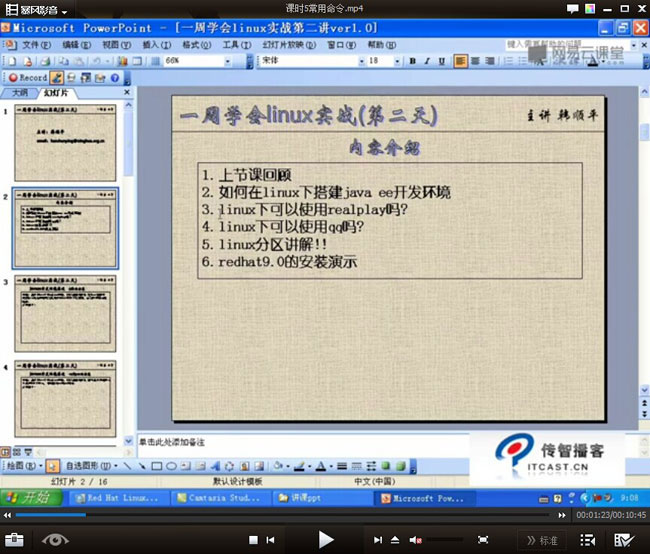The image size is (650, 554).
Task: Adjust the player volume slider
Action: [x=444, y=540]
